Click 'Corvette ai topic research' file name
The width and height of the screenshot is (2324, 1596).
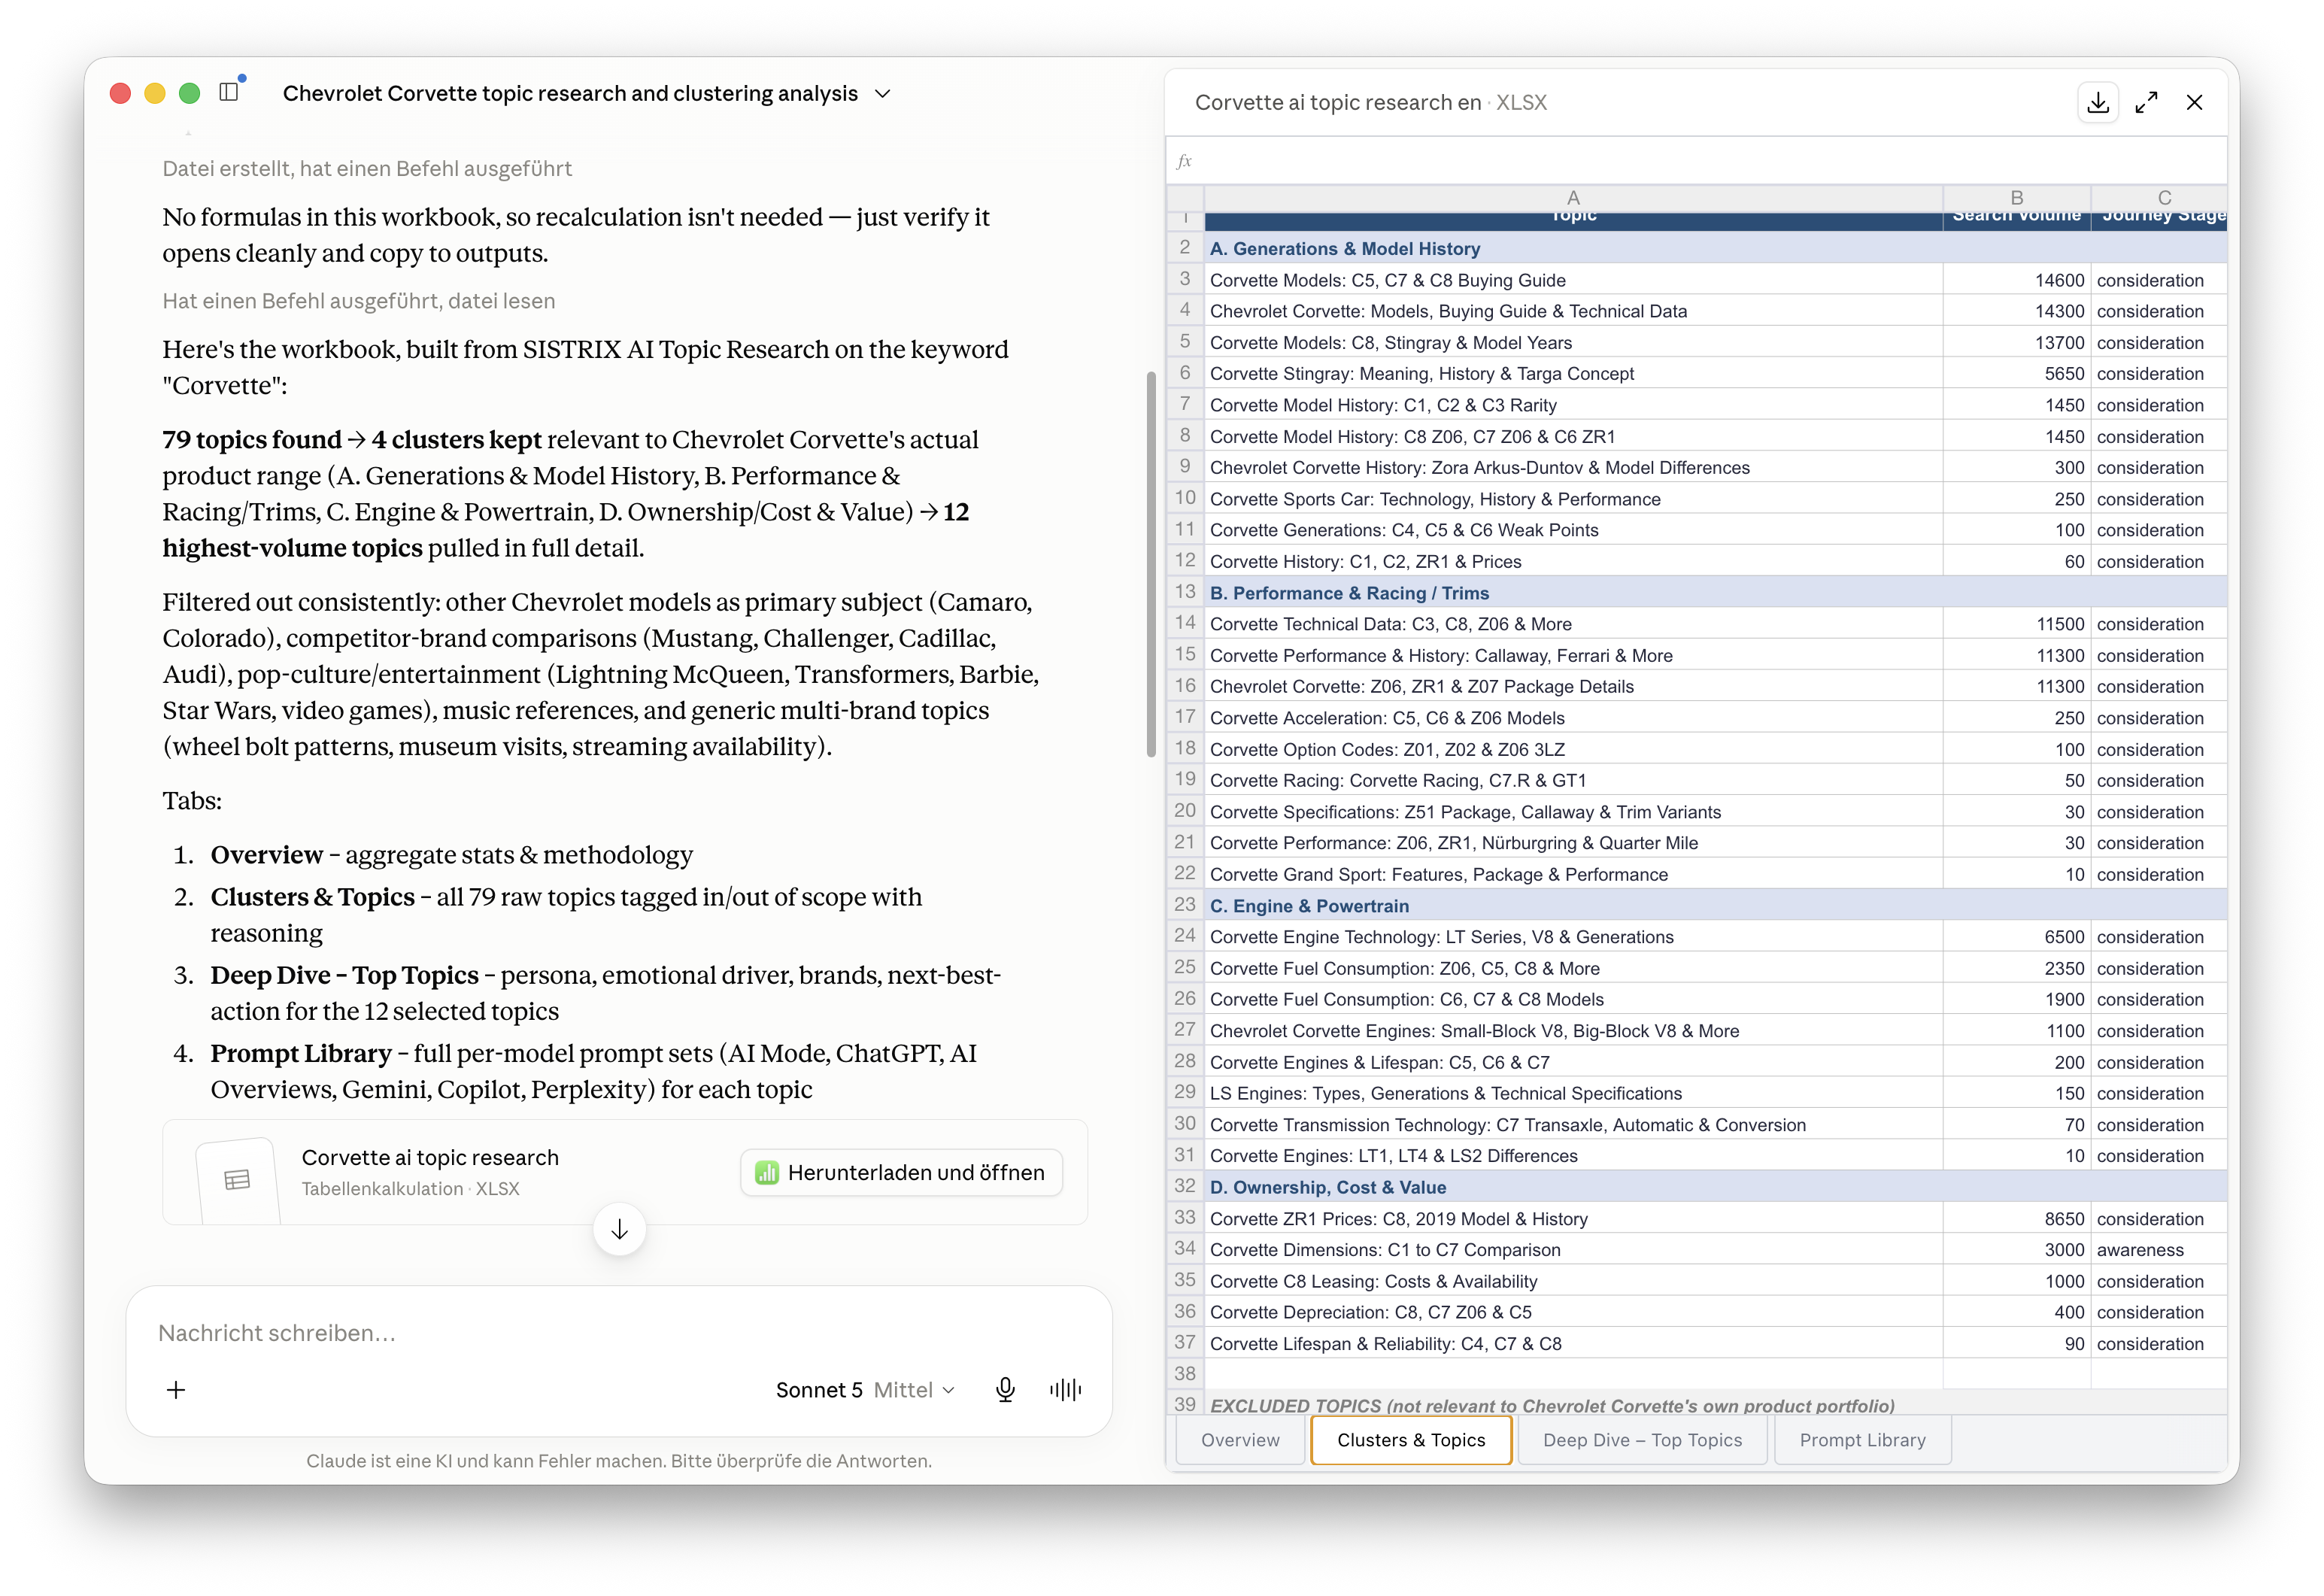(x=430, y=1157)
